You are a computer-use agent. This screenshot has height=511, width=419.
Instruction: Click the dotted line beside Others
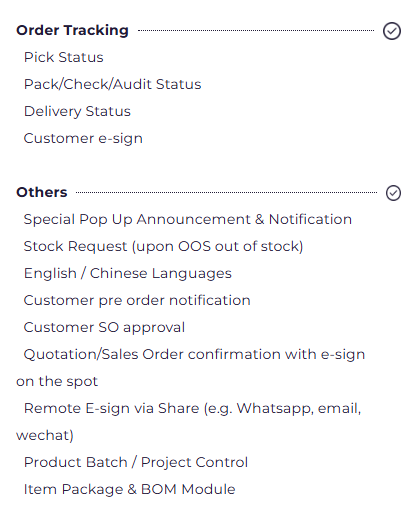pos(227,192)
